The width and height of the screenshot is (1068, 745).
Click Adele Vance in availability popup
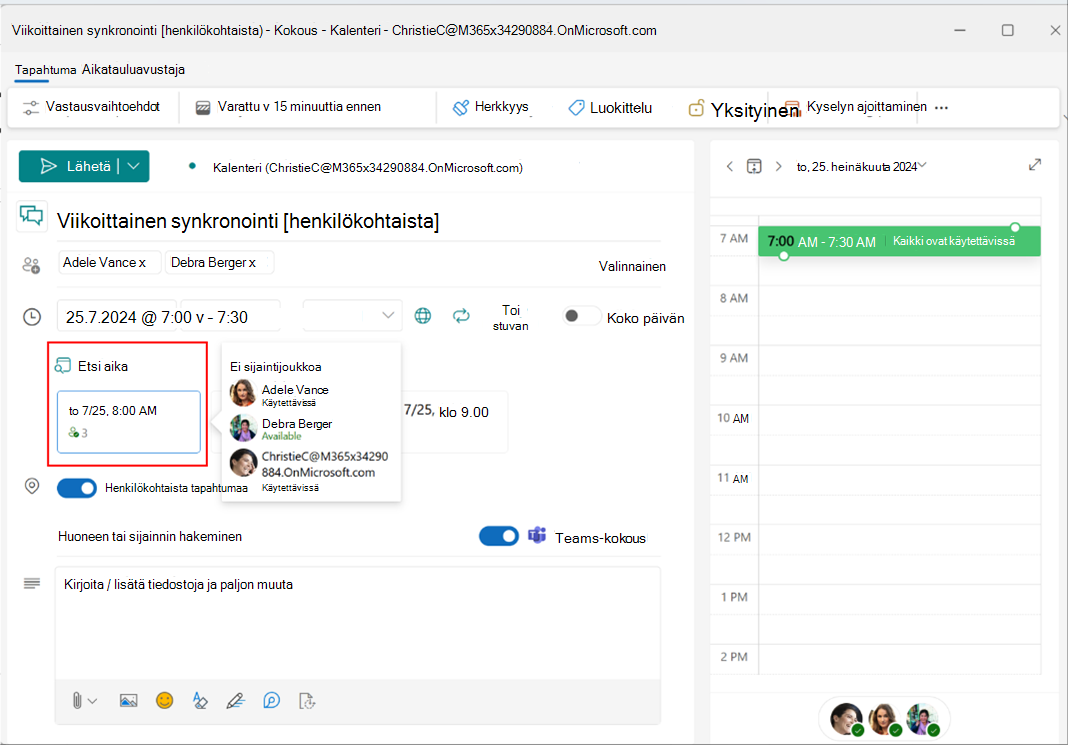click(295, 394)
